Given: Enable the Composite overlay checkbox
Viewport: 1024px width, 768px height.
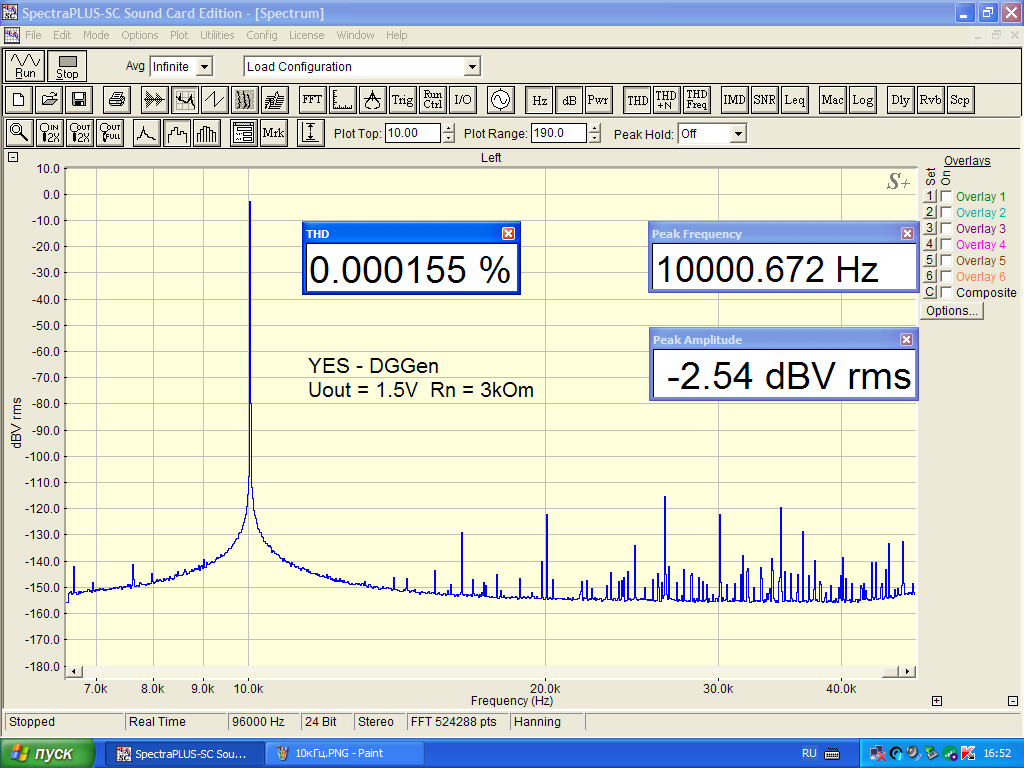Looking at the screenshot, I should (x=946, y=293).
